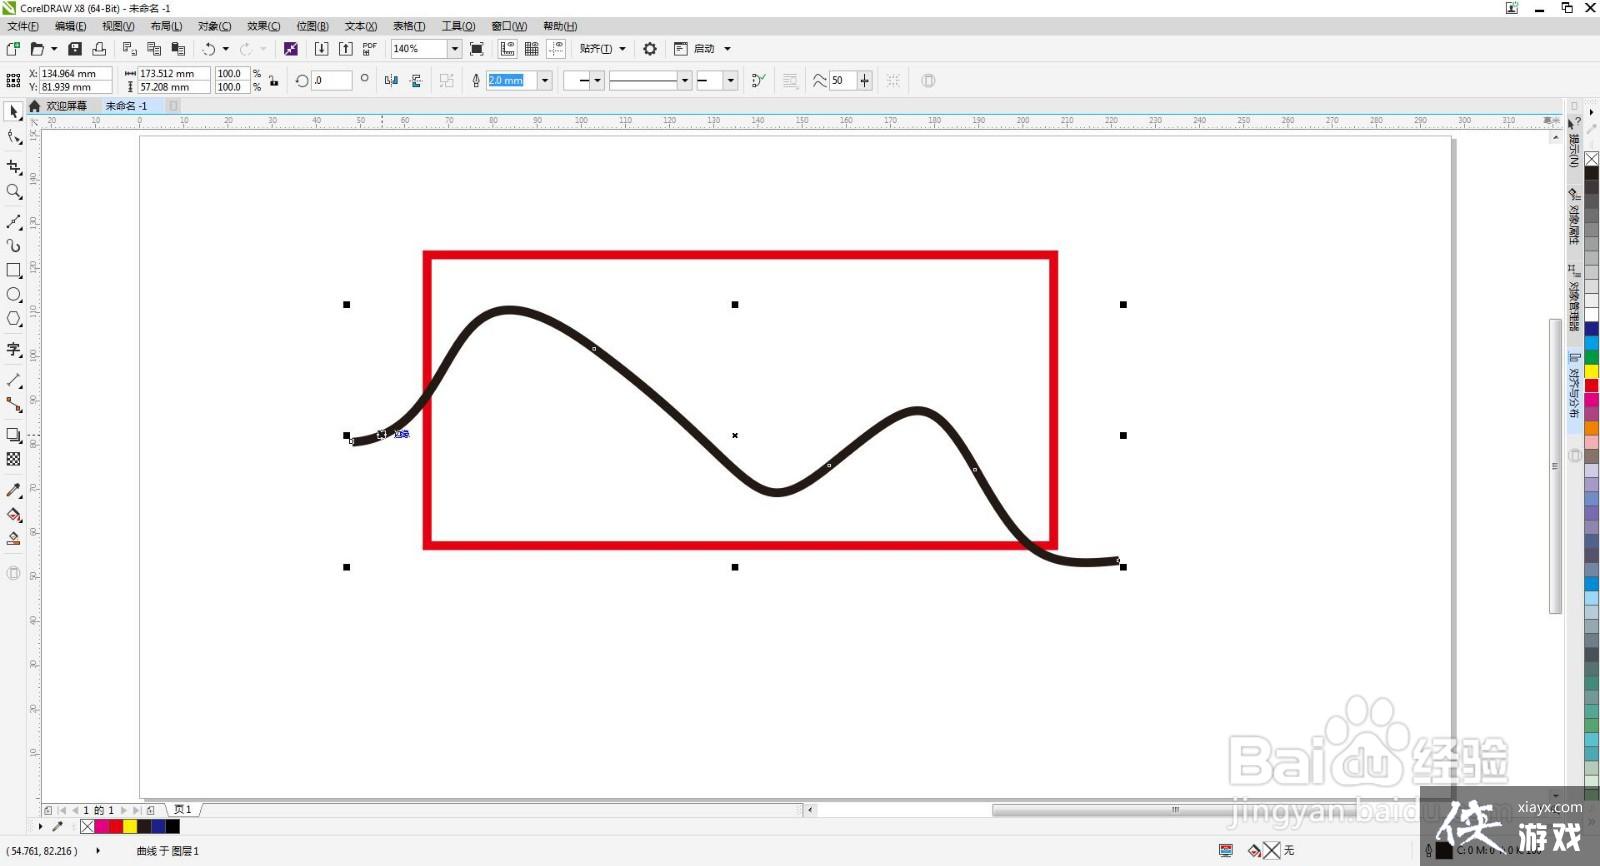The width and height of the screenshot is (1600, 866).
Task: Click the add page button after page
Action: tap(150, 810)
